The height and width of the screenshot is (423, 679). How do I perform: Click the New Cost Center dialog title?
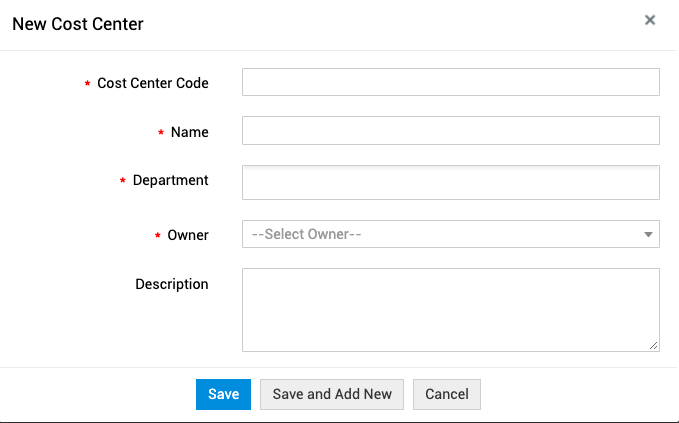pos(78,24)
